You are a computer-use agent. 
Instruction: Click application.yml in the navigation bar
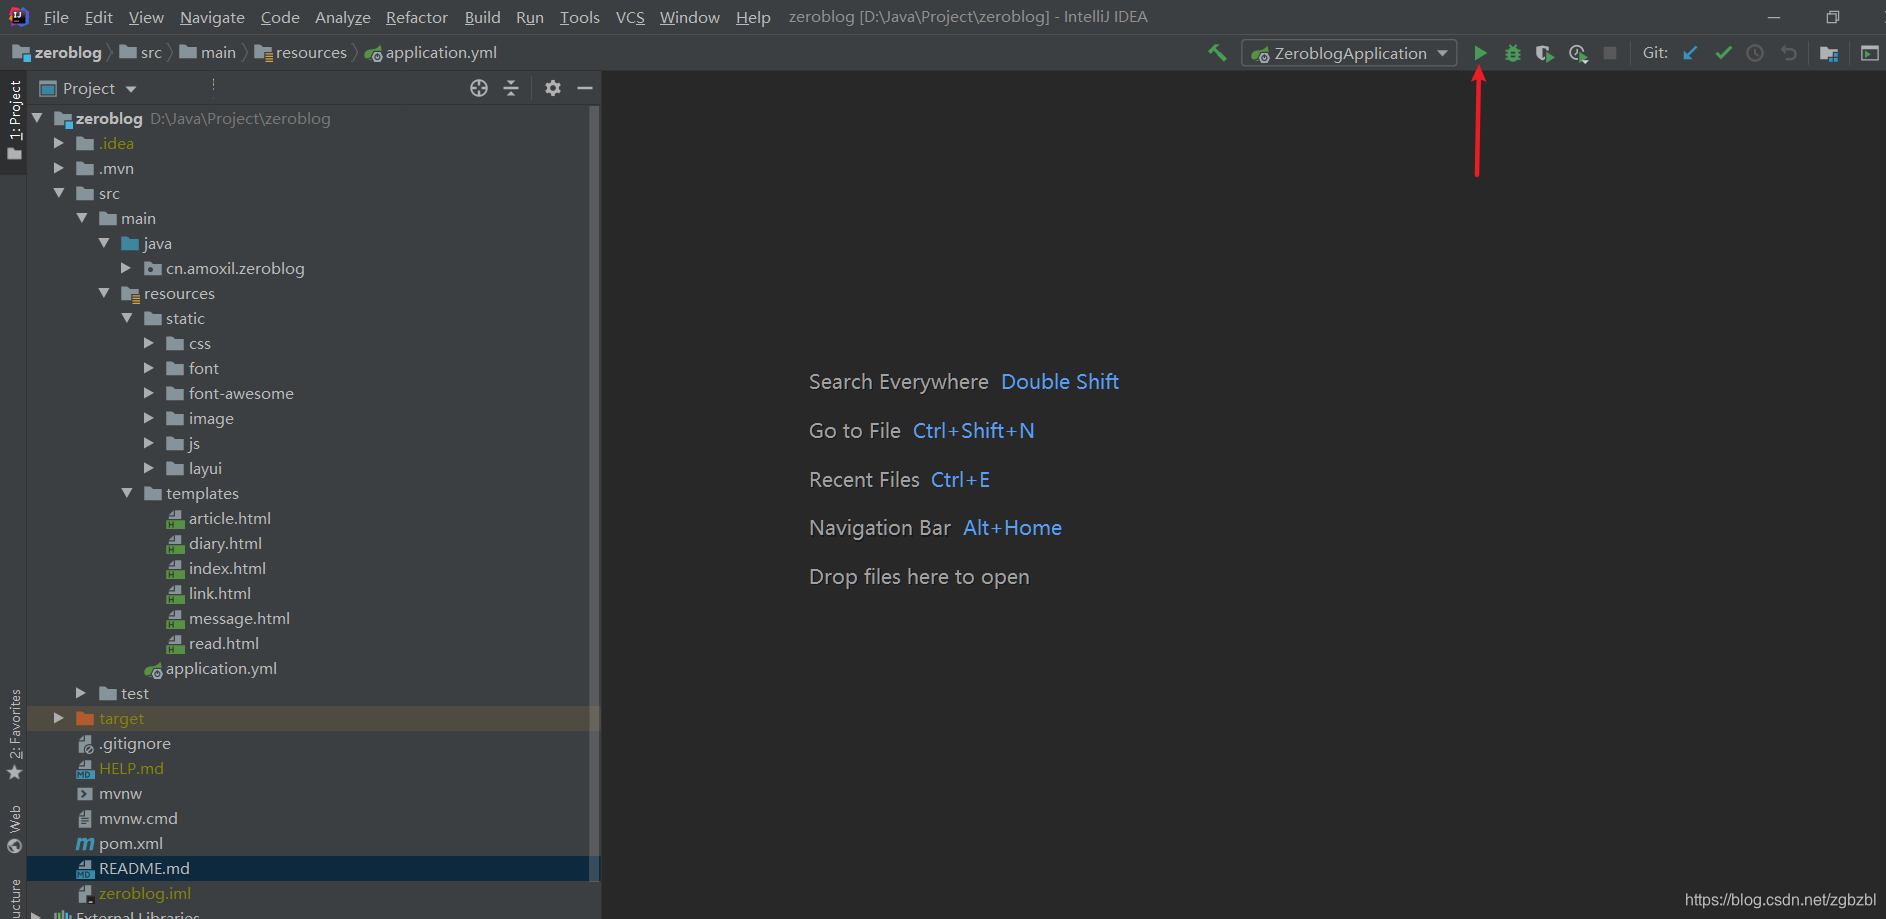tap(431, 52)
